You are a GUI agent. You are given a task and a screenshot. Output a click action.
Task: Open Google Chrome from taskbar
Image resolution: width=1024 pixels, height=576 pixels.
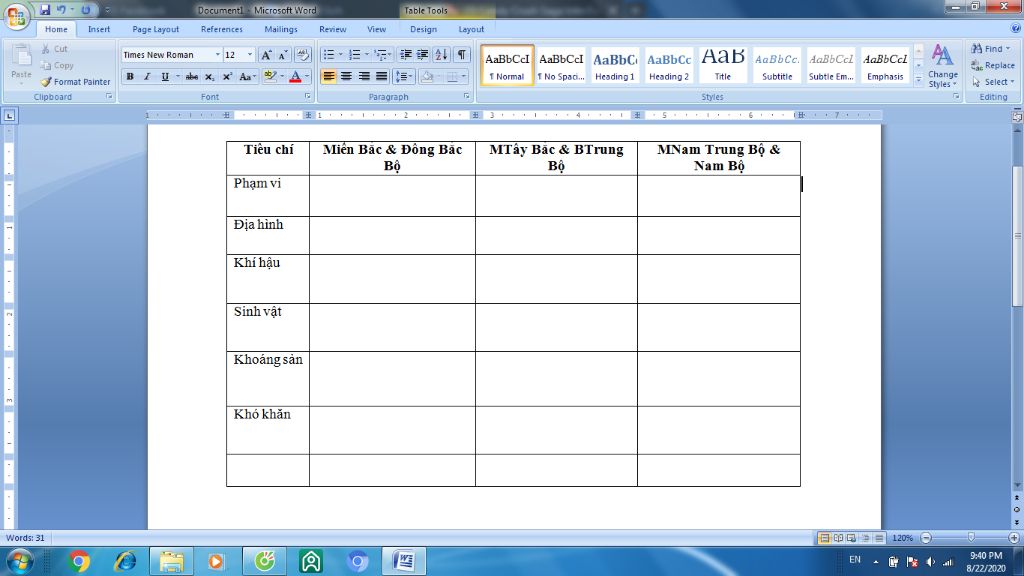coord(79,562)
